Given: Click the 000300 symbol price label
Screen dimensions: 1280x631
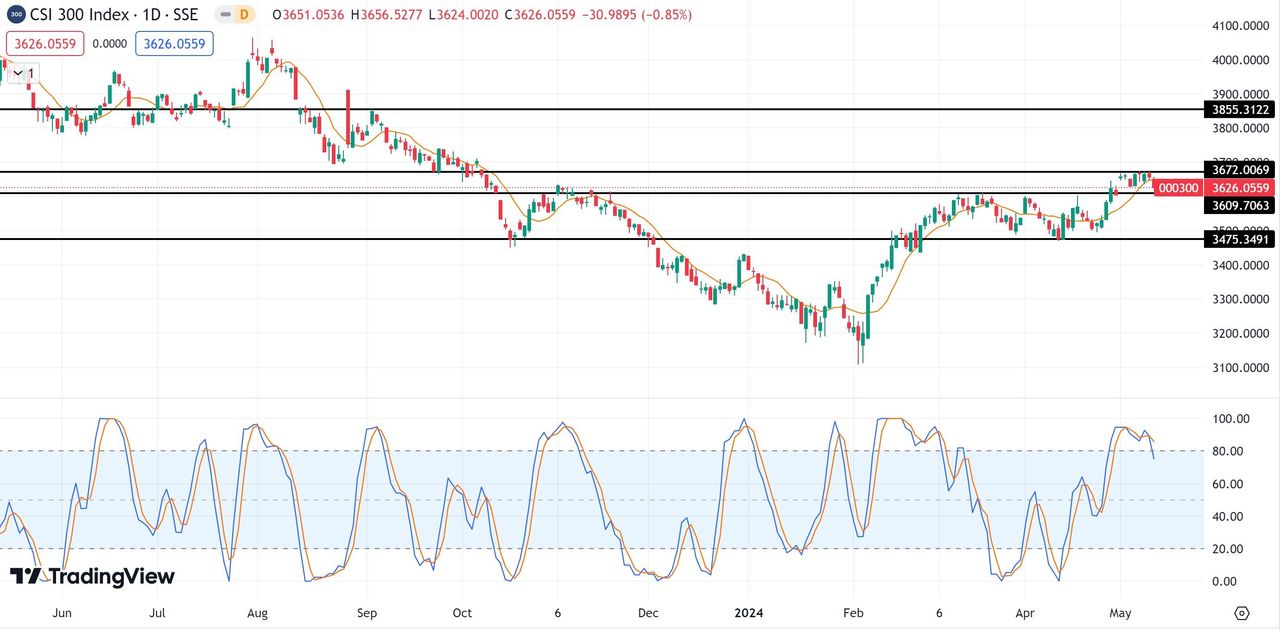Looking at the screenshot, I should [x=1178, y=188].
